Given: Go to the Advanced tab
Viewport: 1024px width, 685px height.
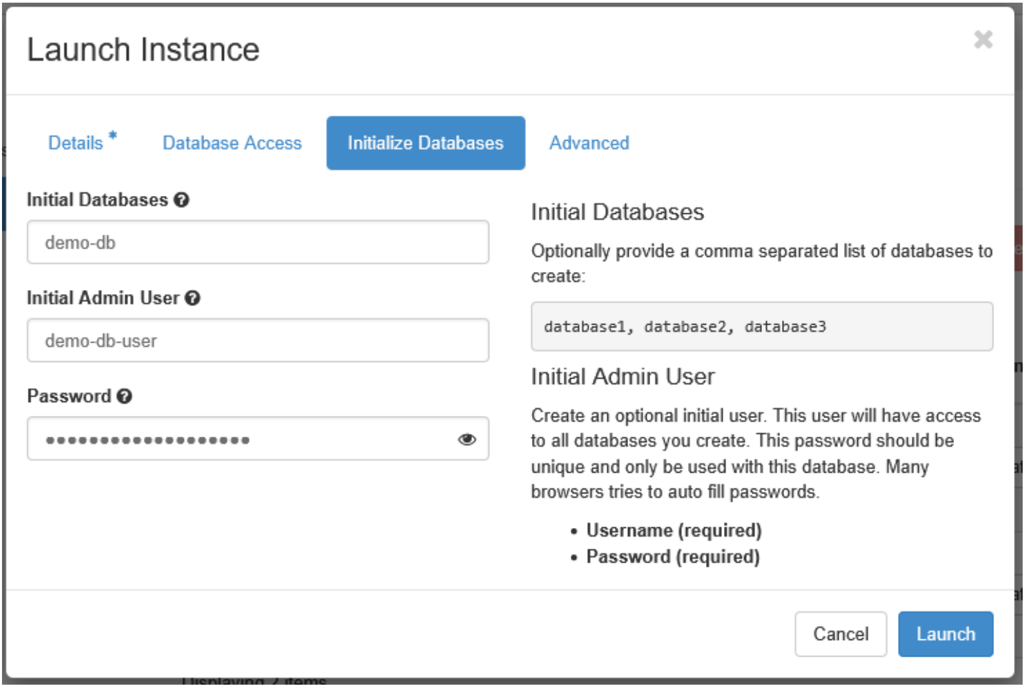Looking at the screenshot, I should tap(589, 143).
